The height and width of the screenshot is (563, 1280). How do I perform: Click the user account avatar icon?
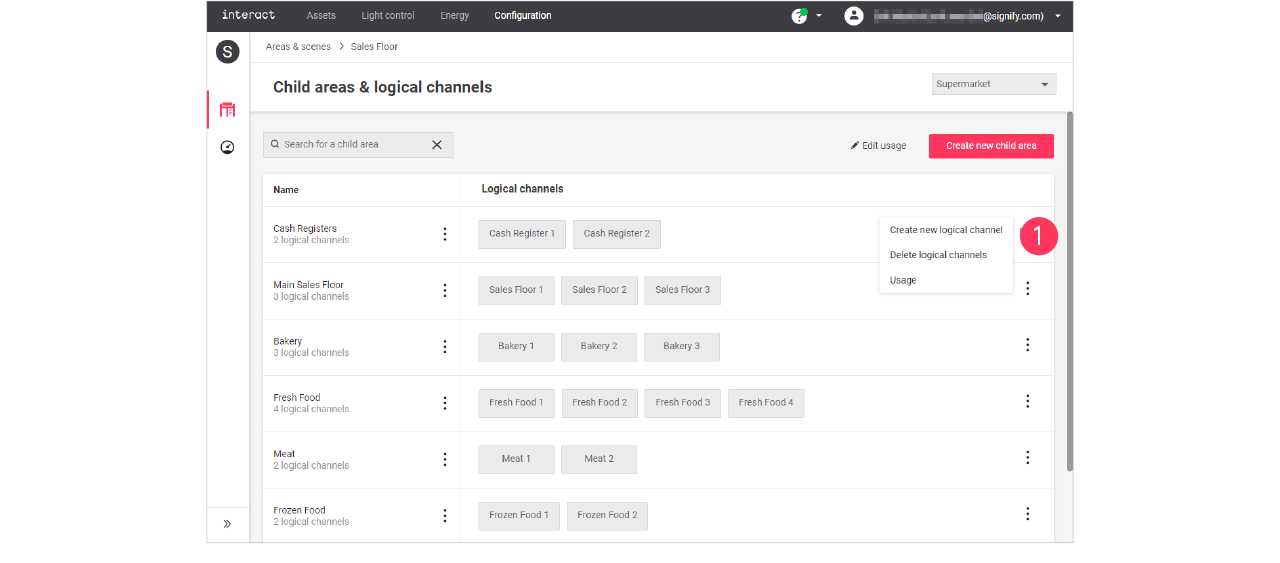pos(853,16)
